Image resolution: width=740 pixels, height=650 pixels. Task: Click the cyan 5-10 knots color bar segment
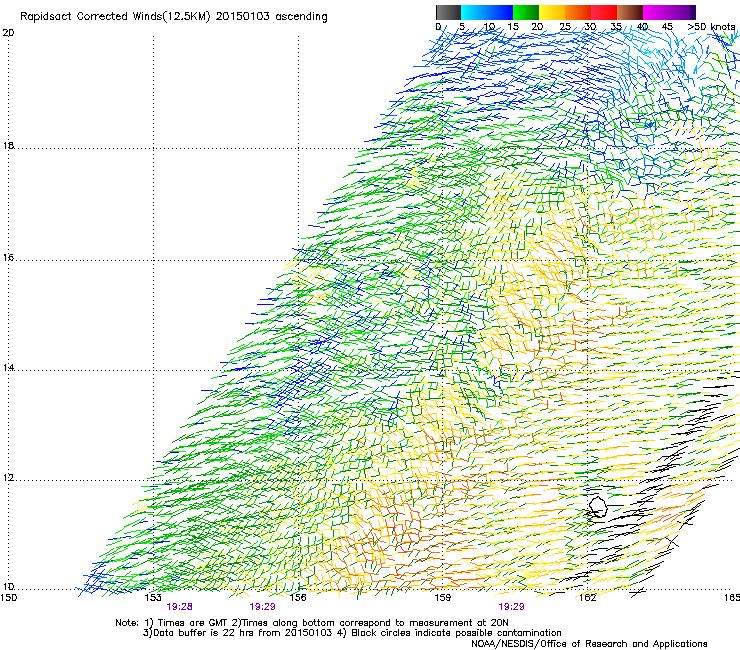click(x=474, y=12)
